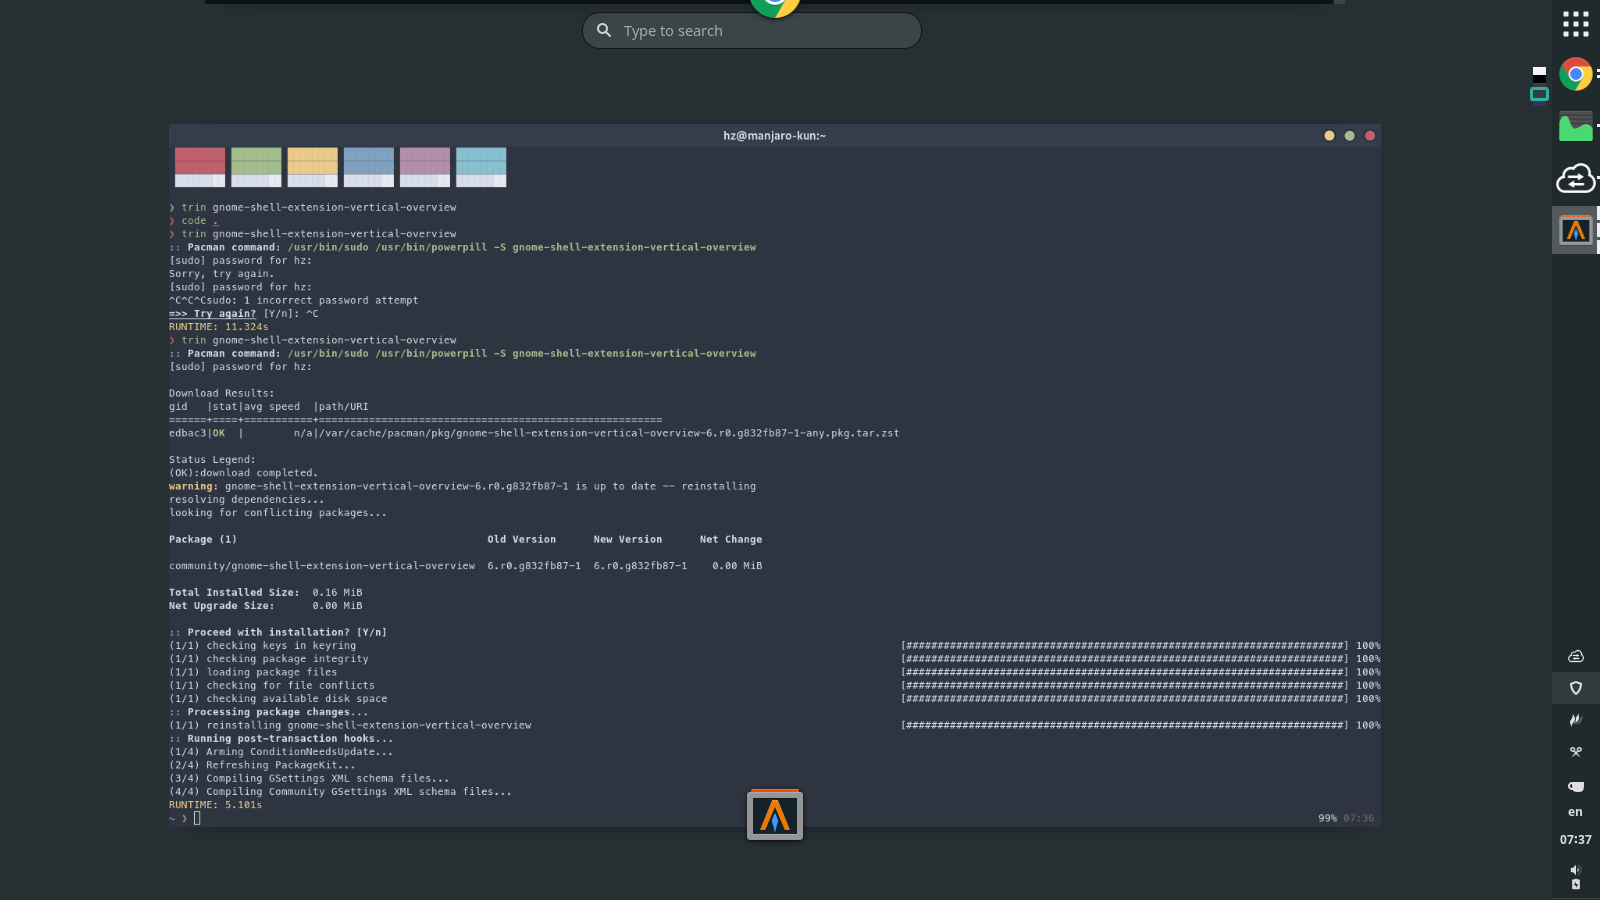This screenshot has width=1600, height=900.
Task: Click the Alacritty icon at the screen bottom
Action: click(x=774, y=815)
